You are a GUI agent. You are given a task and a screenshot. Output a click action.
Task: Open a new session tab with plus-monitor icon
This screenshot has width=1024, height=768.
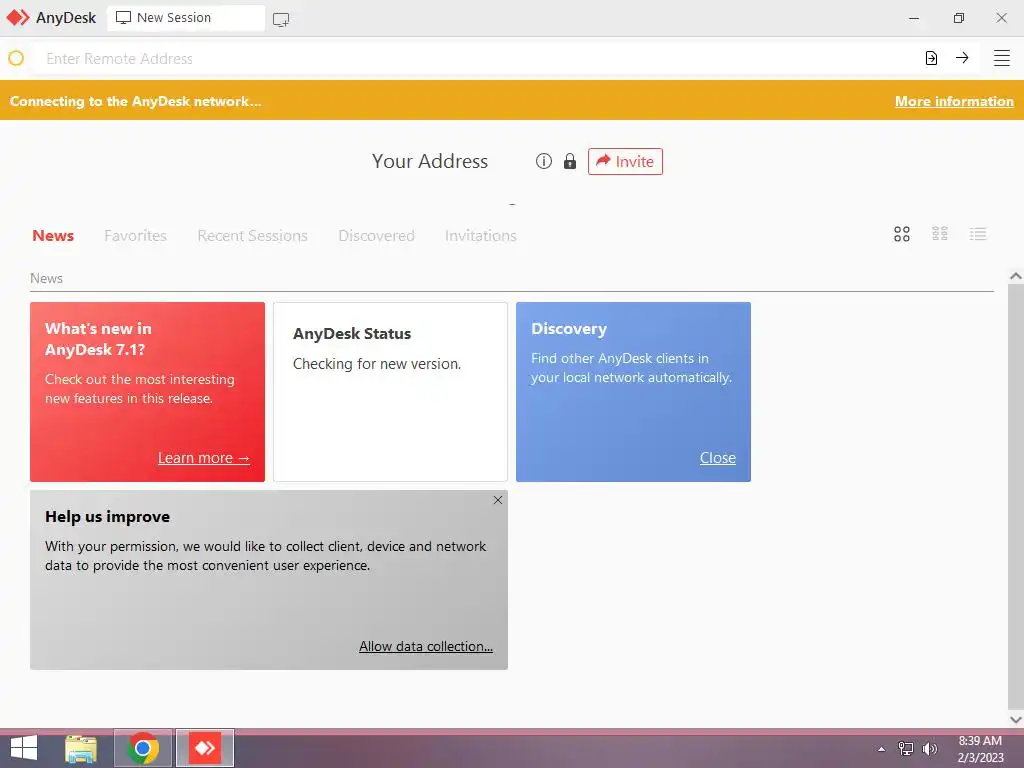pyautogui.click(x=281, y=20)
